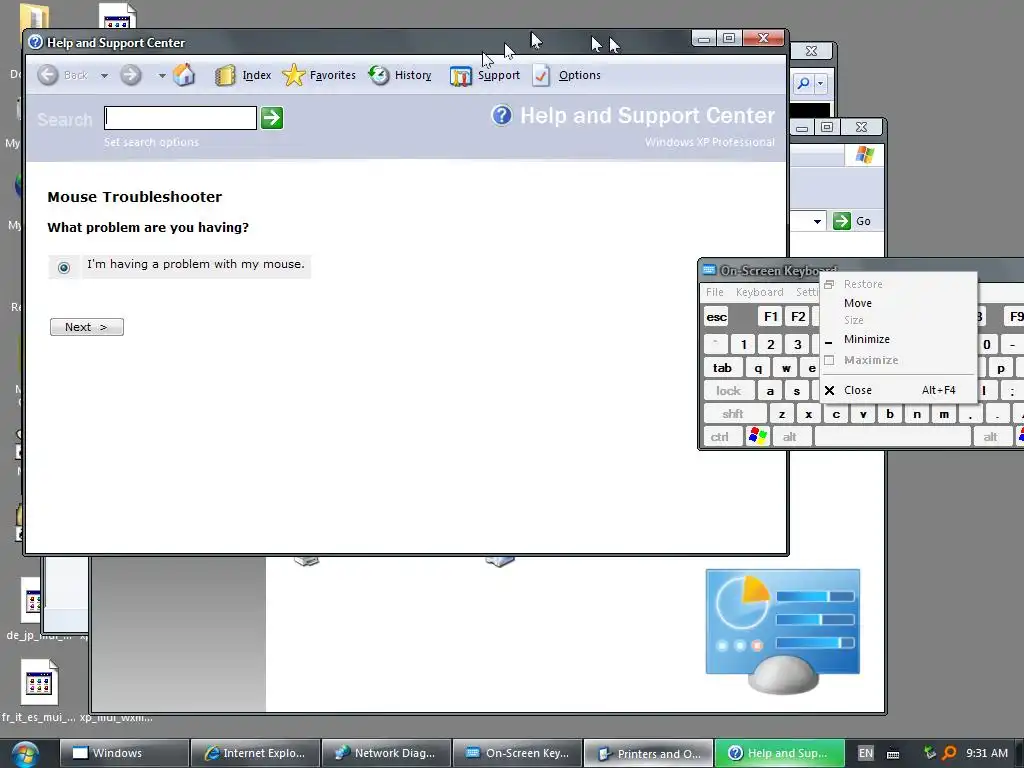Screen dimensions: 1024x768
Task: Click the Forward arrow in Help toolbar
Action: [131, 75]
